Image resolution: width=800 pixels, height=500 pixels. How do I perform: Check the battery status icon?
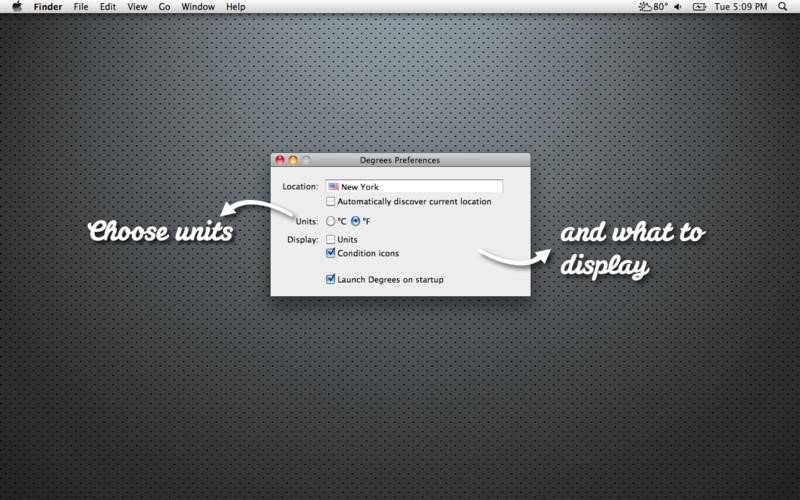click(x=699, y=7)
